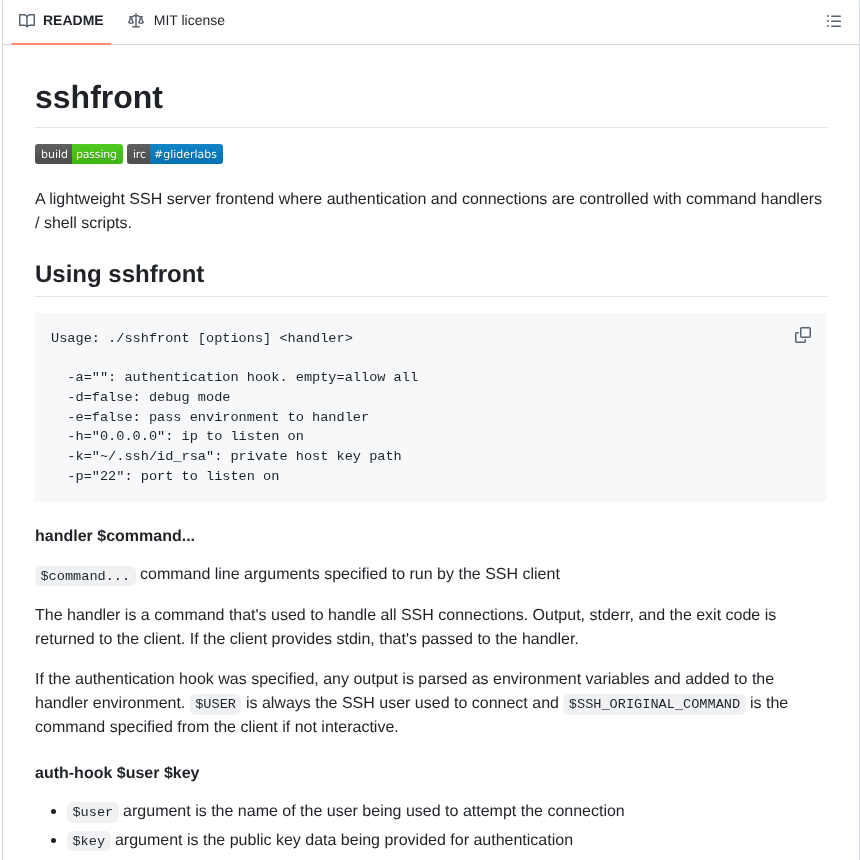Select the $command... inline code text

click(x=85, y=575)
